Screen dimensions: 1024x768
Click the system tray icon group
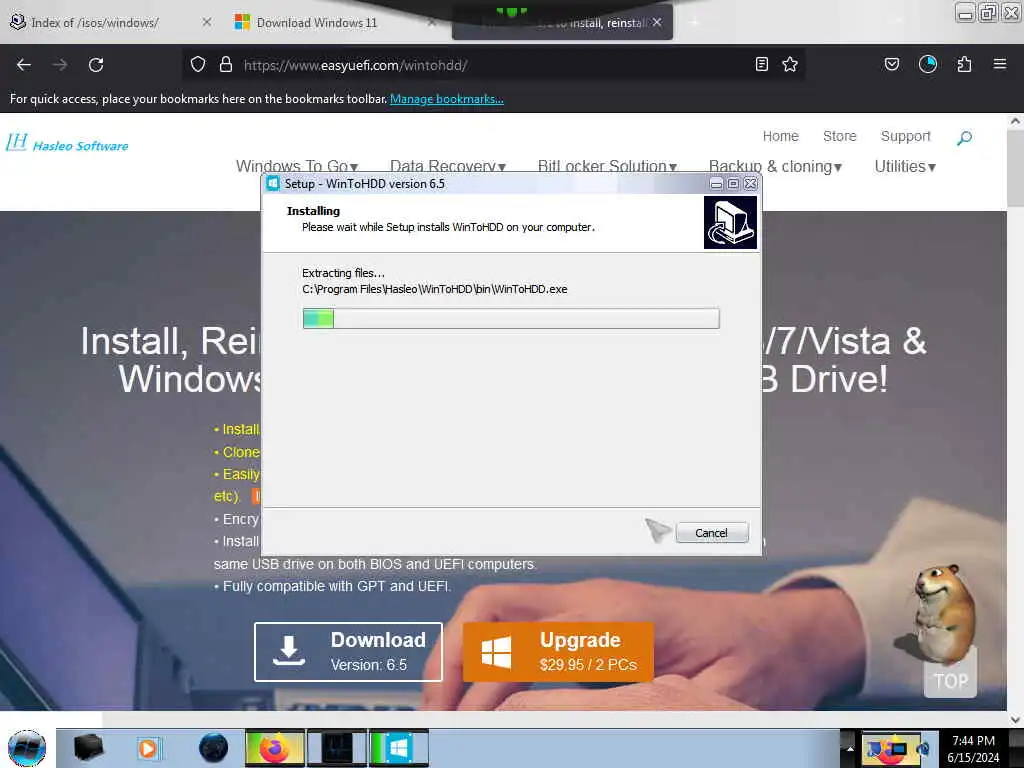pyautogui.click(x=898, y=748)
